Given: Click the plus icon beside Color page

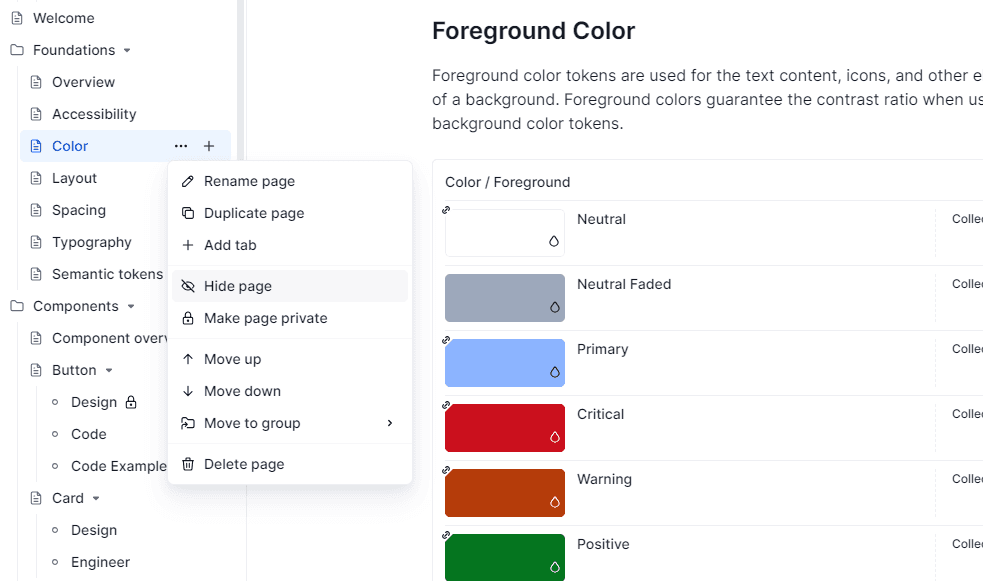Looking at the screenshot, I should pos(209,146).
